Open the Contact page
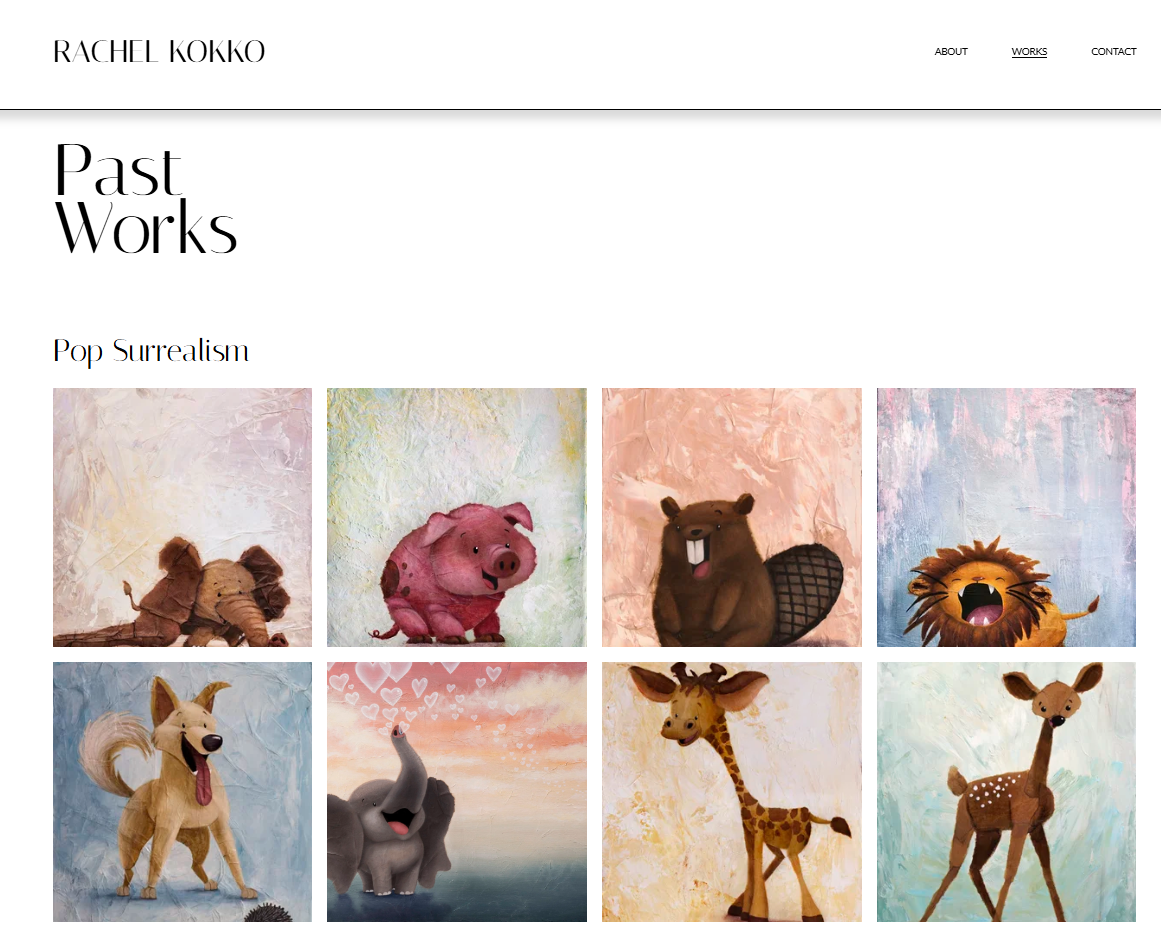 (x=1114, y=51)
